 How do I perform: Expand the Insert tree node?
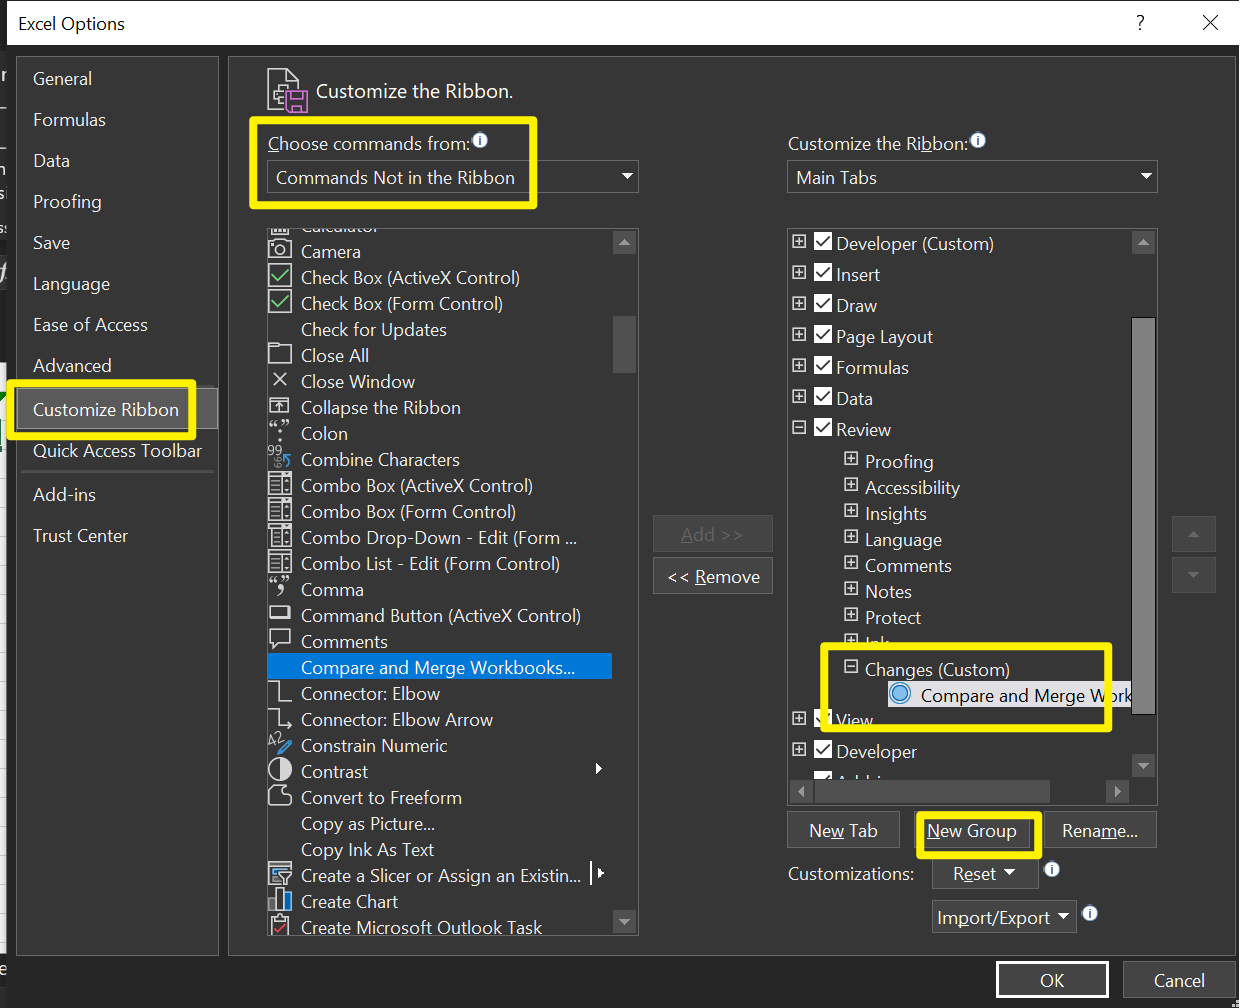[799, 272]
